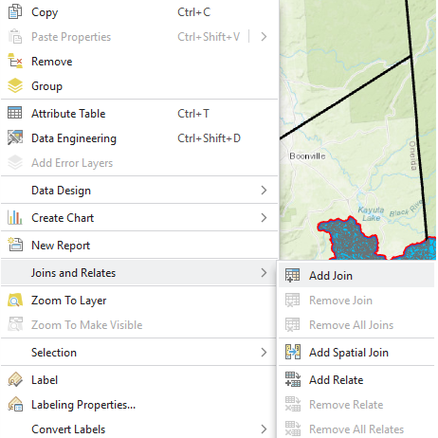The image size is (438, 438).
Task: Expand the Data Design submenu arrow
Action: click(x=264, y=190)
